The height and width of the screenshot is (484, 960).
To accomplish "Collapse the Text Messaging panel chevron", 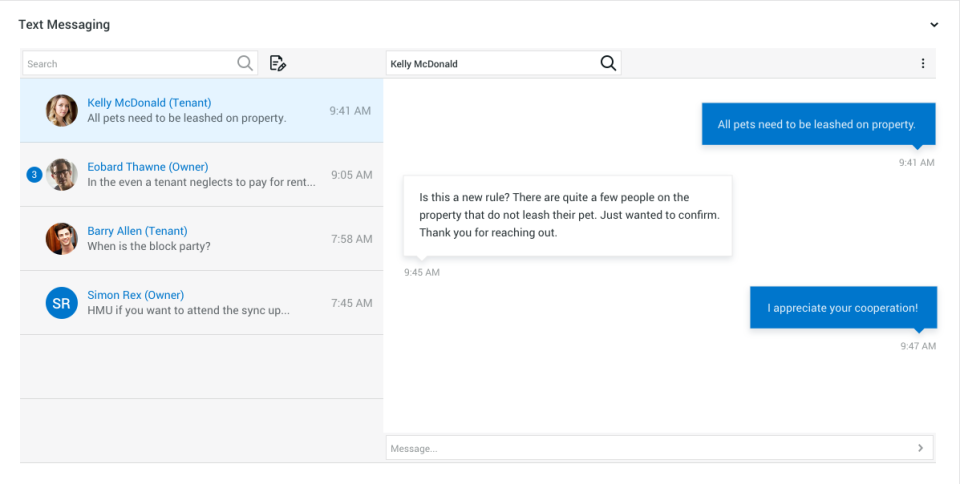I will point(934,25).
